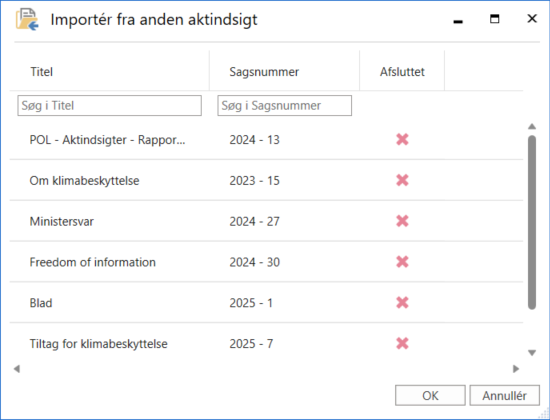550x420 pixels.
Task: Click the import folder icon in the title bar
Action: pos(27,20)
